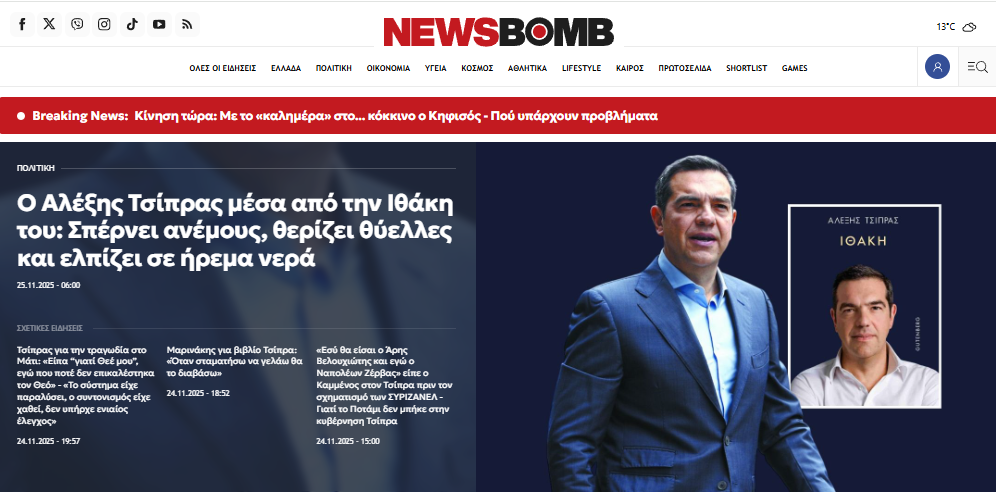Open the menu search icon

click(977, 67)
